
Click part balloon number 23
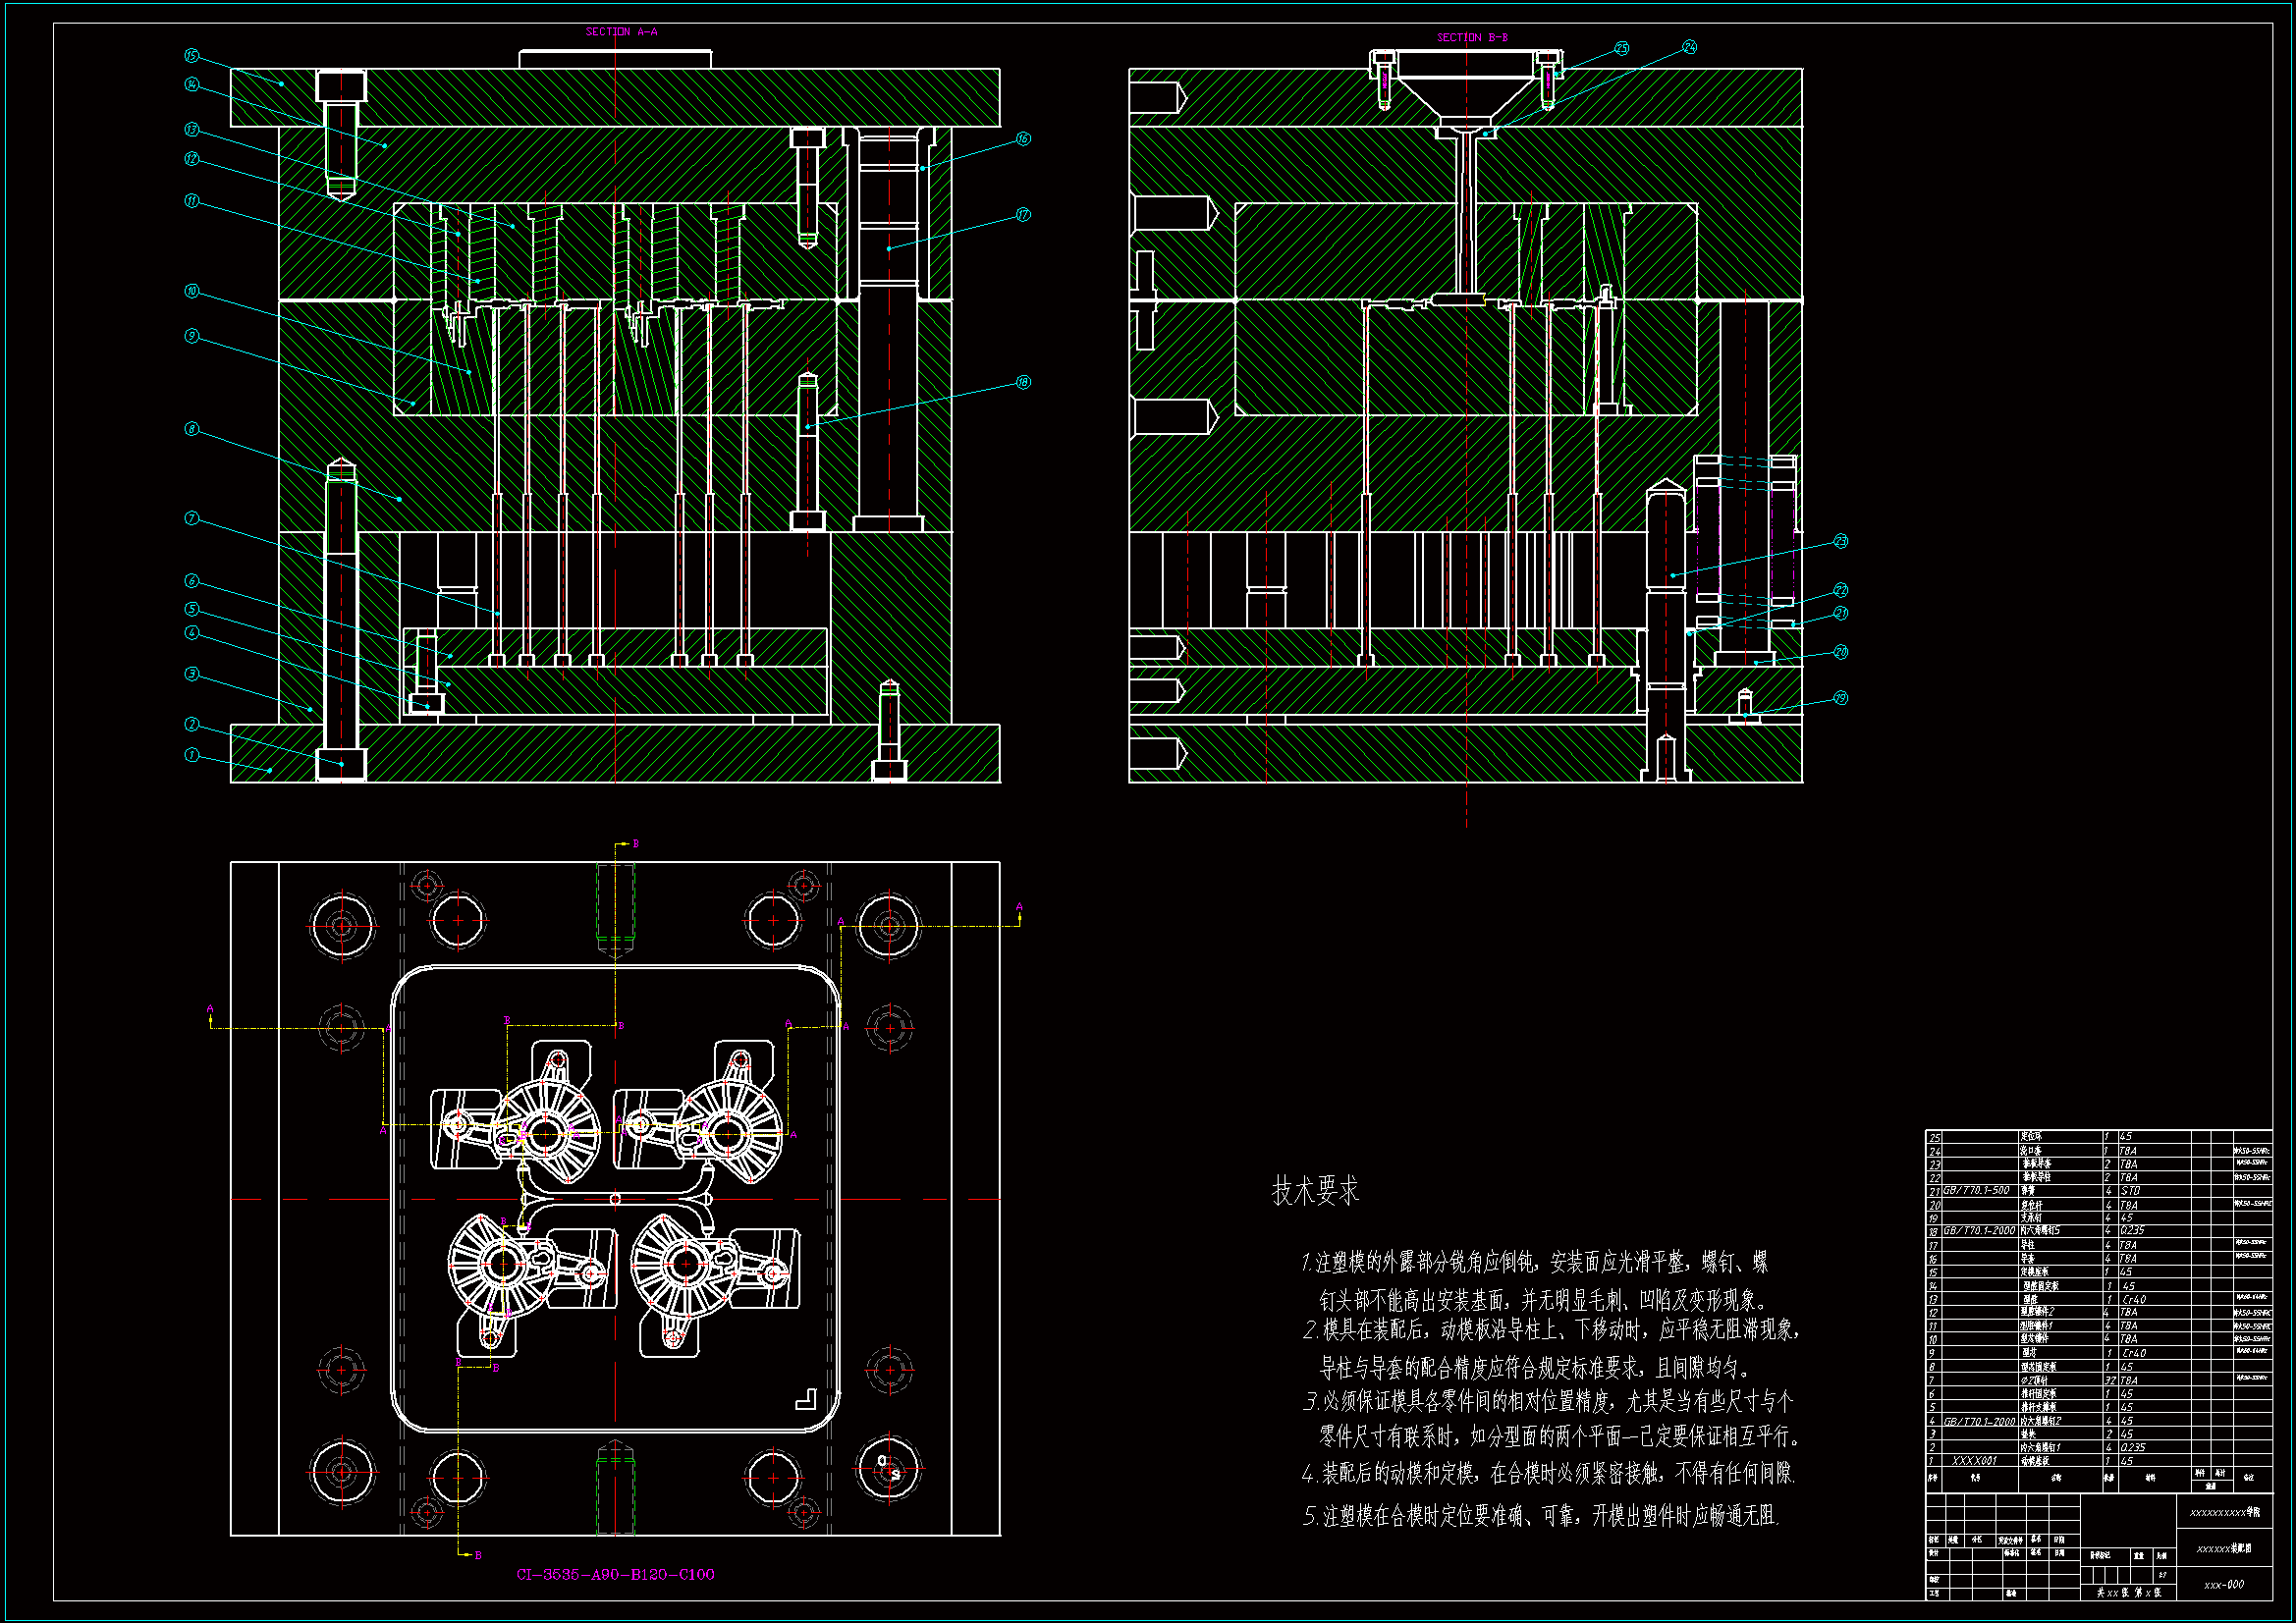[1841, 541]
